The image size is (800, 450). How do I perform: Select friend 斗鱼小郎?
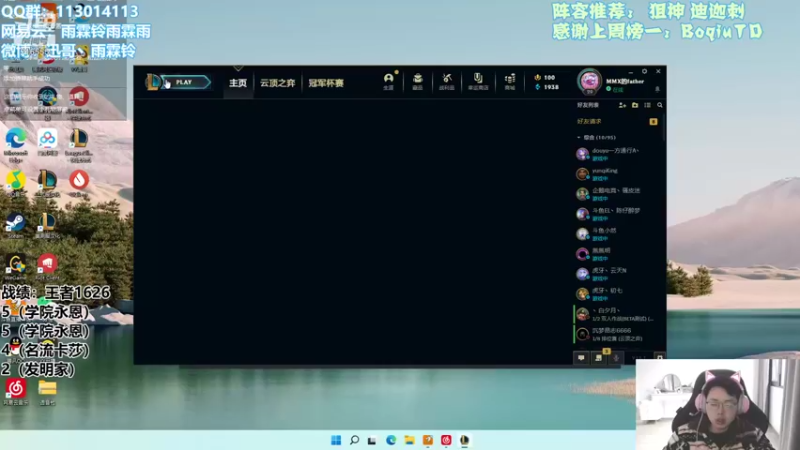pyautogui.click(x=617, y=234)
